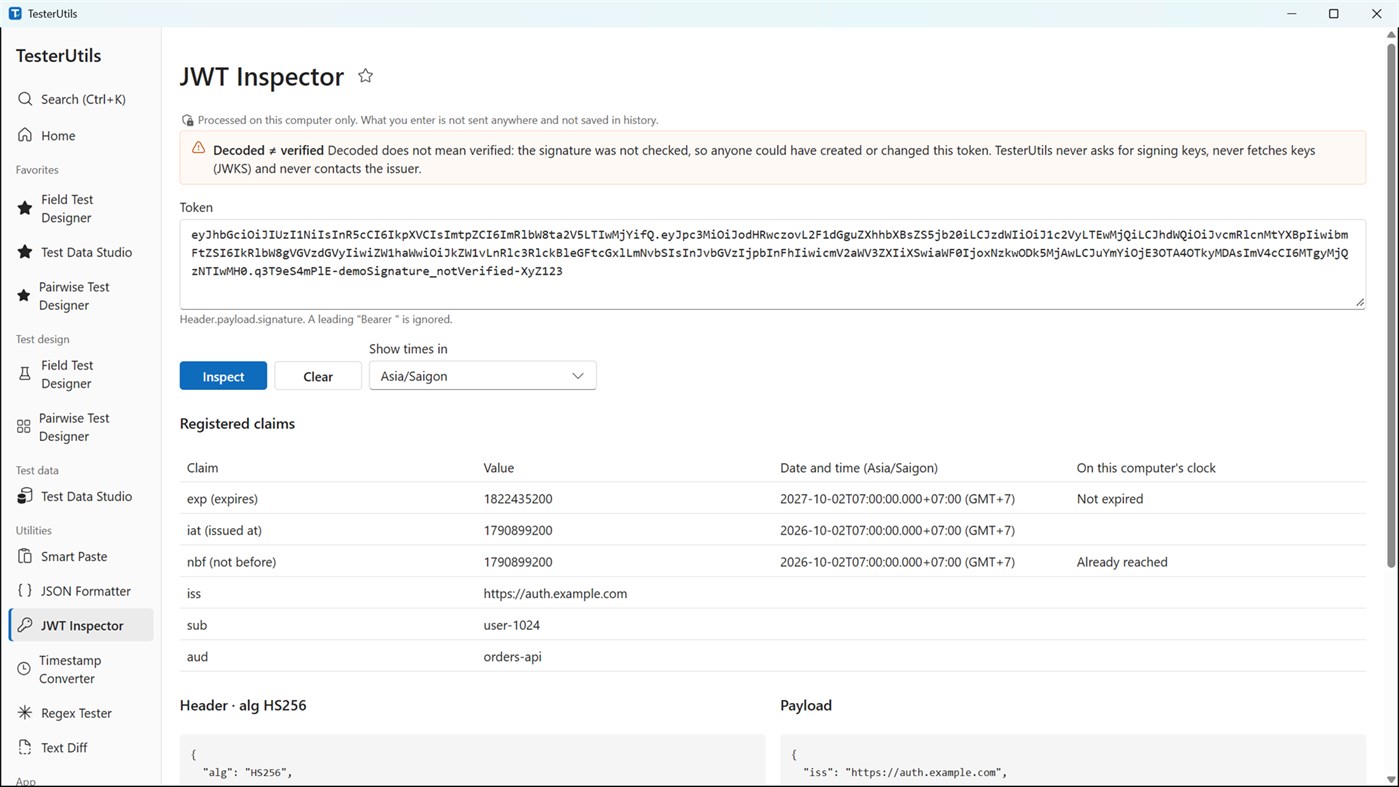Open the Show times in timezone dropdown
Screen dimensions: 1399x787
483,376
